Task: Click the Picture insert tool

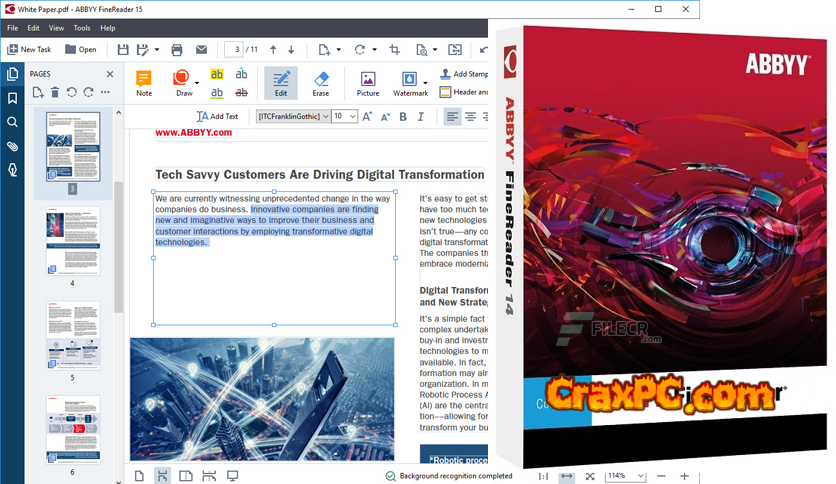Action: coord(368,83)
